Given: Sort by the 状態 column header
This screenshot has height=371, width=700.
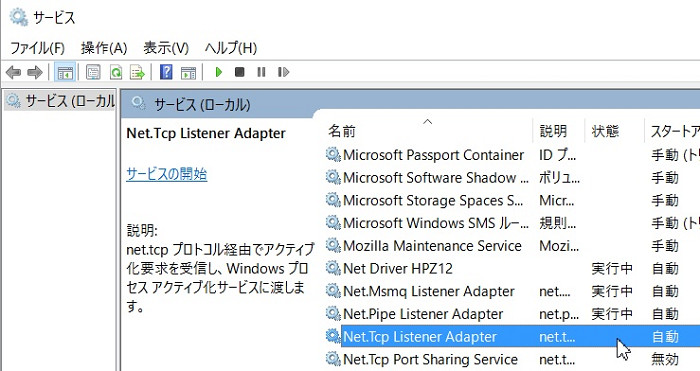Looking at the screenshot, I should (614, 131).
